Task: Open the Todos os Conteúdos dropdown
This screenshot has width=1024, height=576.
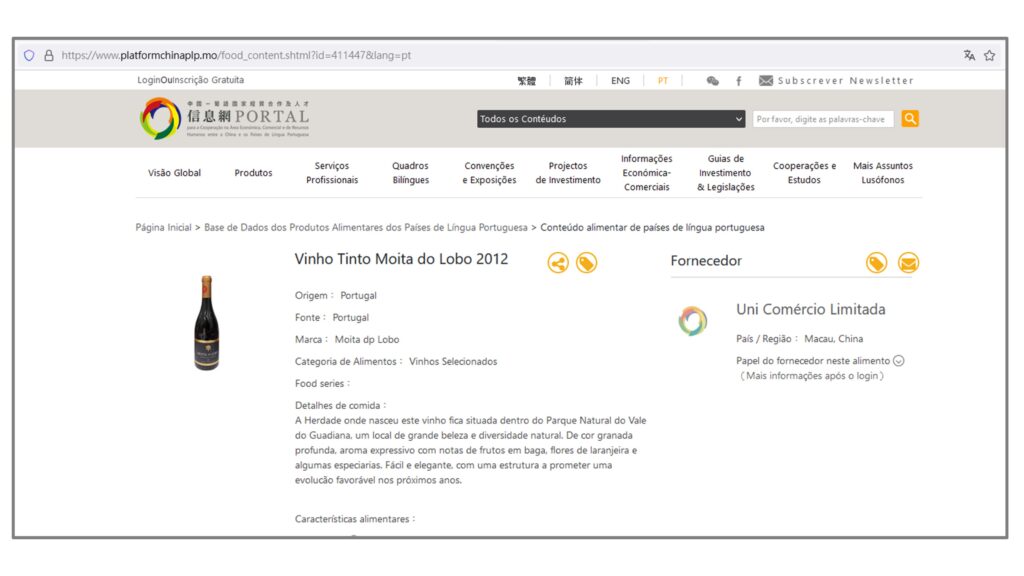Action: [611, 119]
